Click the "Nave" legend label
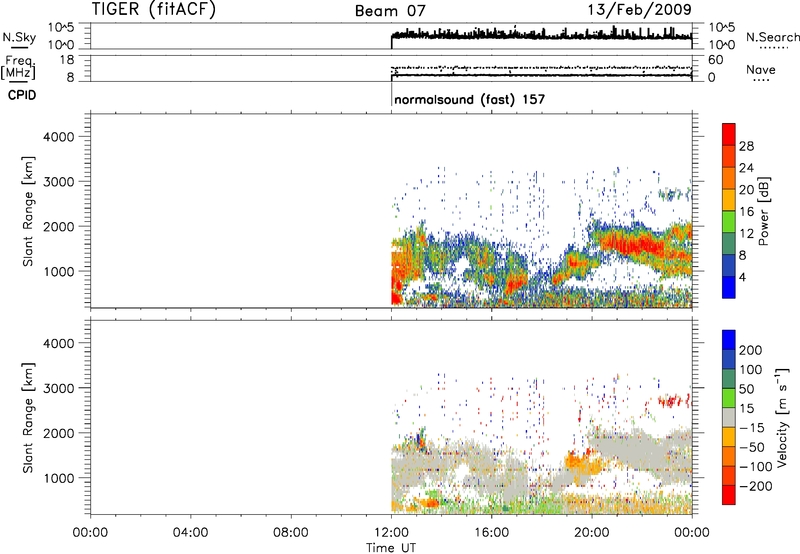 (761, 69)
